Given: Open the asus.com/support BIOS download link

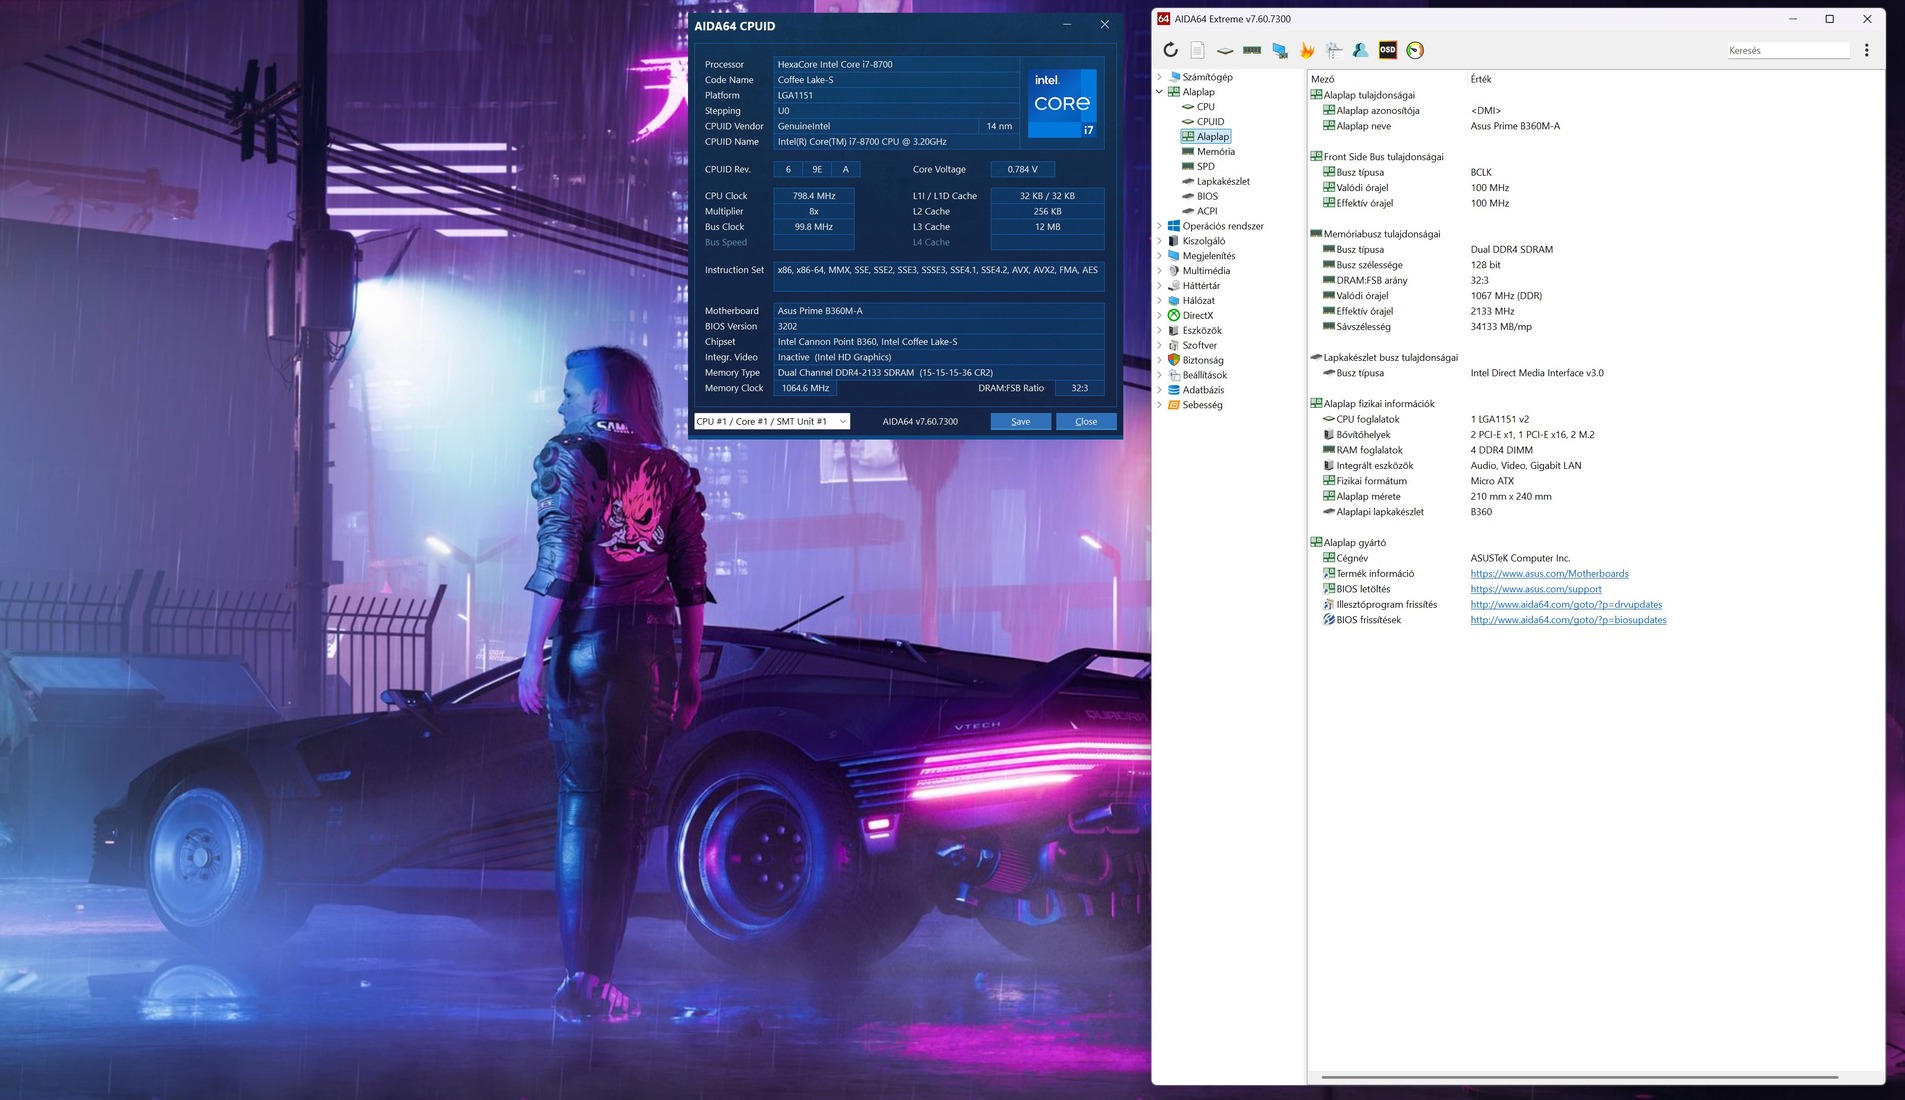Looking at the screenshot, I should pyautogui.click(x=1535, y=589).
